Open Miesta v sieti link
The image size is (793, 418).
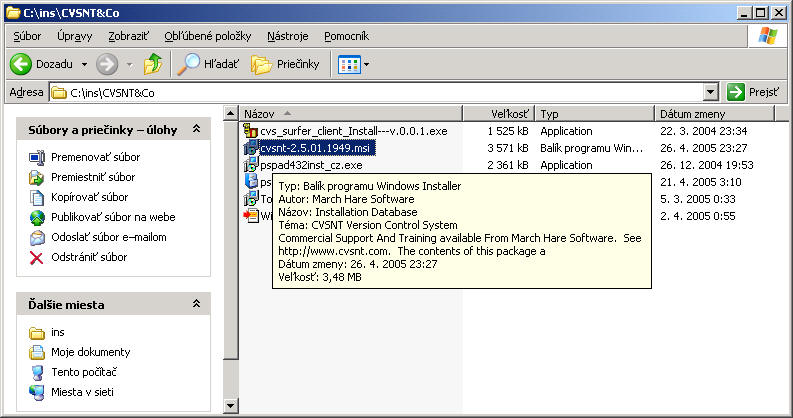point(82,392)
